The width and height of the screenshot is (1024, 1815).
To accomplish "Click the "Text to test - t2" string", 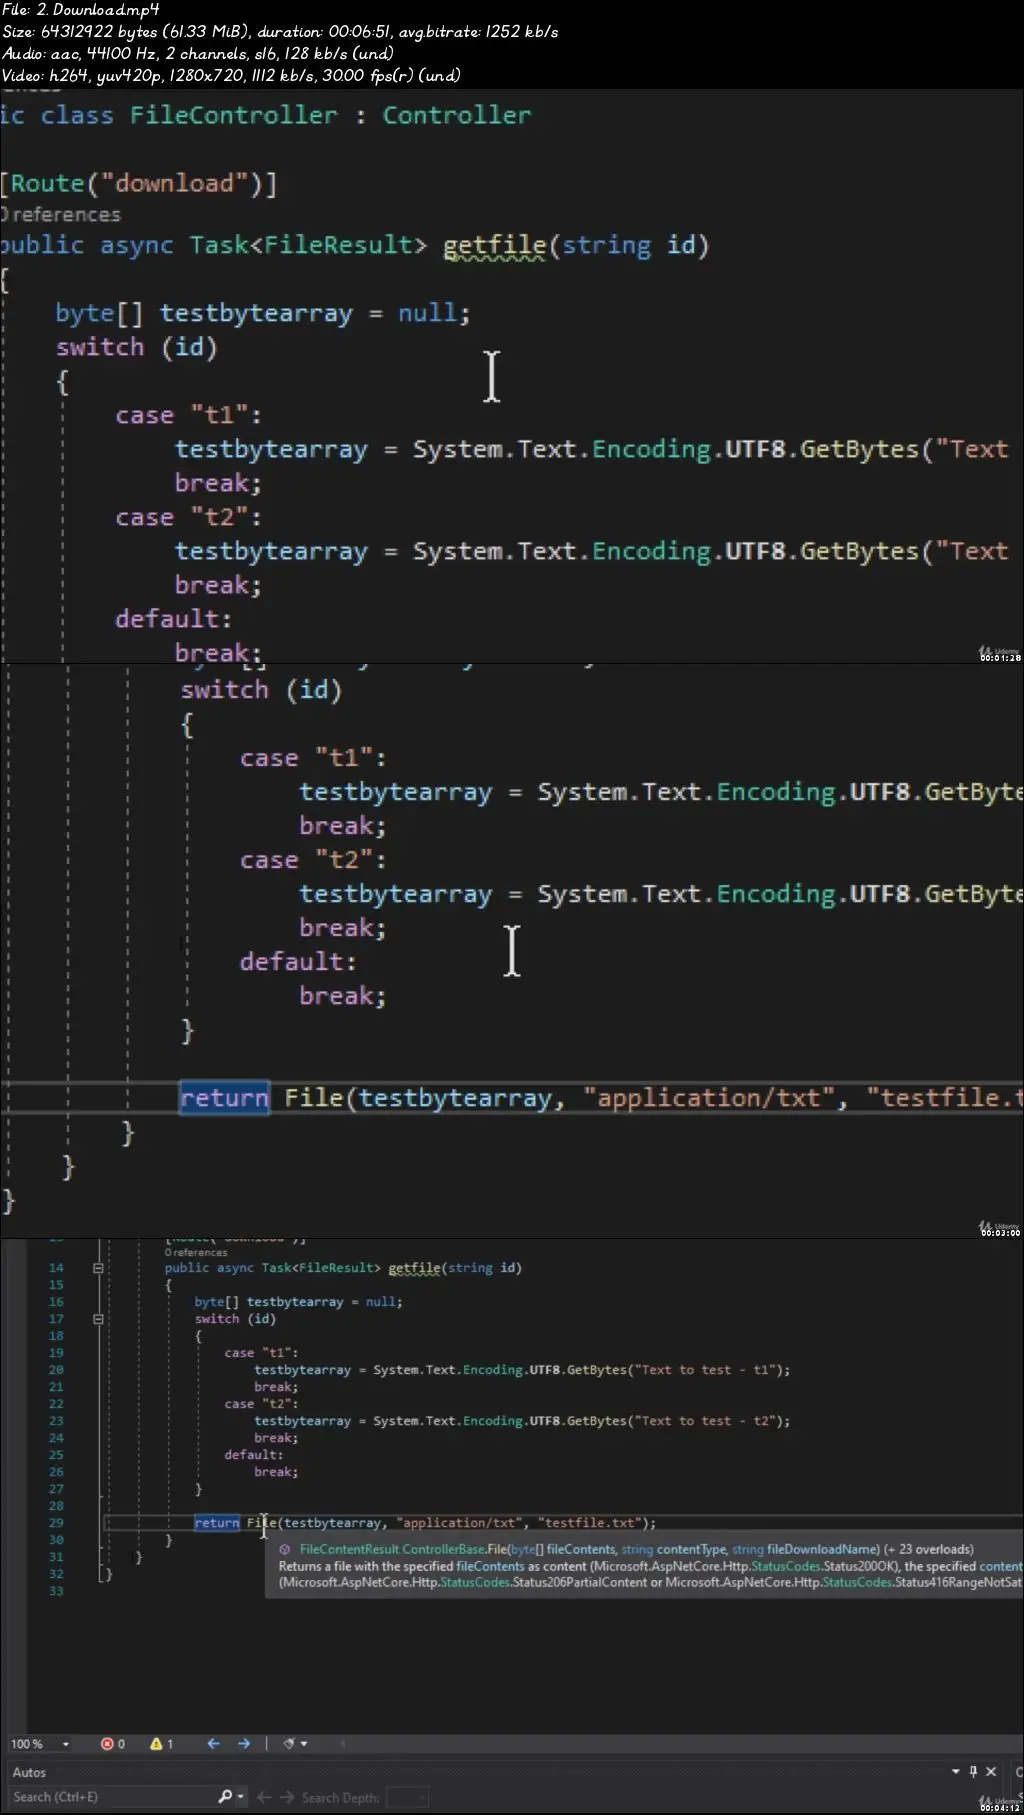I will (705, 1421).
